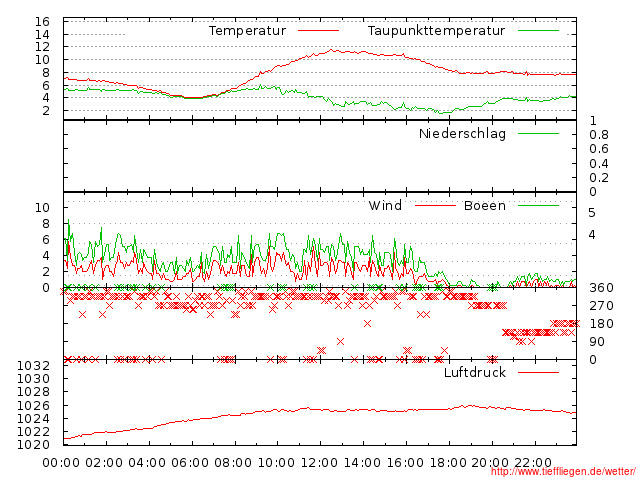The image size is (640, 480).
Task: Click the green Boeen legend line
Action: pos(538,205)
